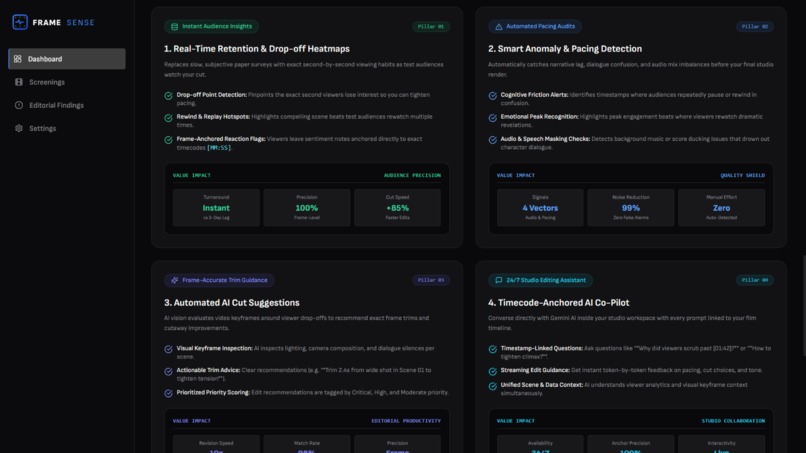Click the check icon beside Frame-Anchored Reaction Flags
Image resolution: width=806 pixels, height=453 pixels.
pyautogui.click(x=168, y=140)
